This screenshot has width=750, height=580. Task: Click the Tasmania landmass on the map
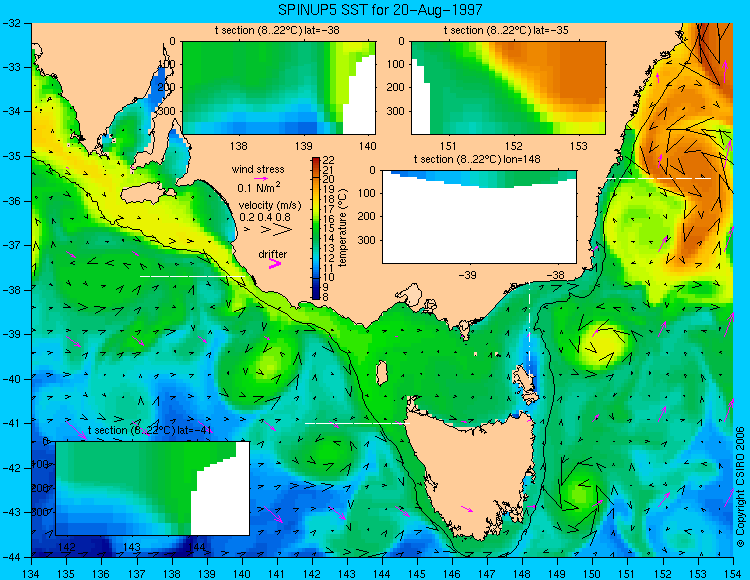tap(471, 473)
